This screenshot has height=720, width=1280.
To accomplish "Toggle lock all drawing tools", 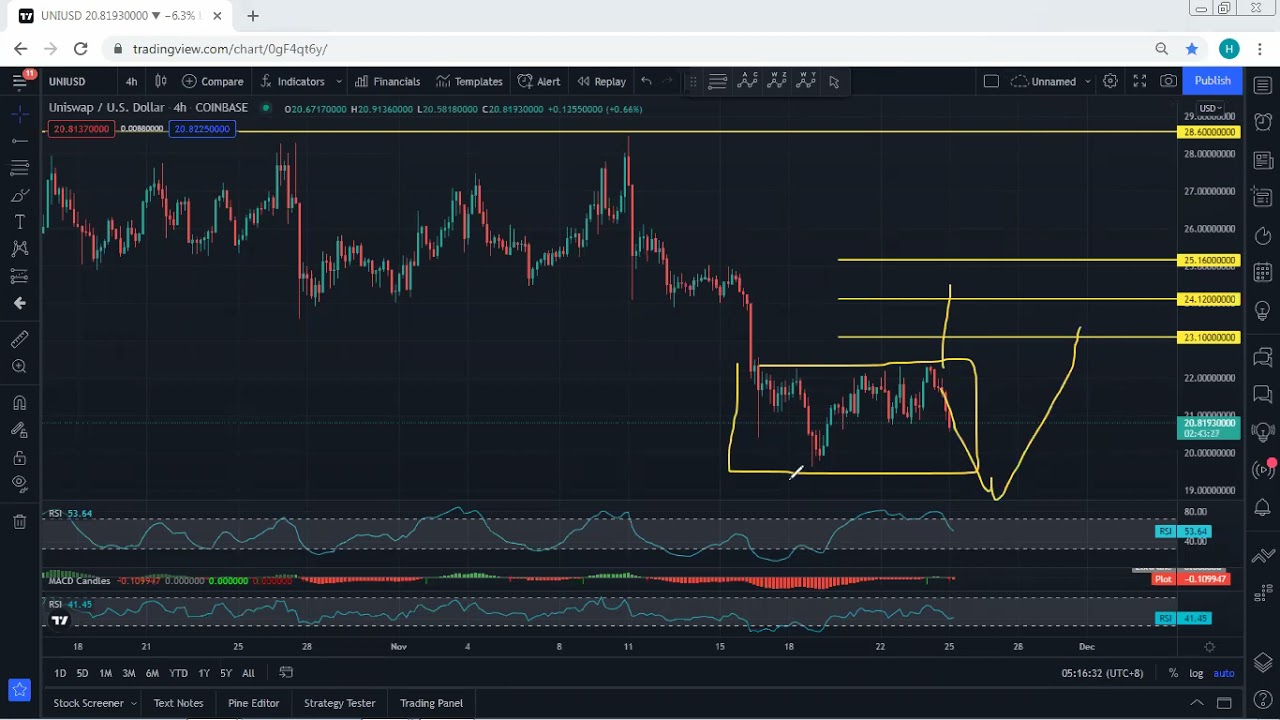I will click(x=19, y=458).
